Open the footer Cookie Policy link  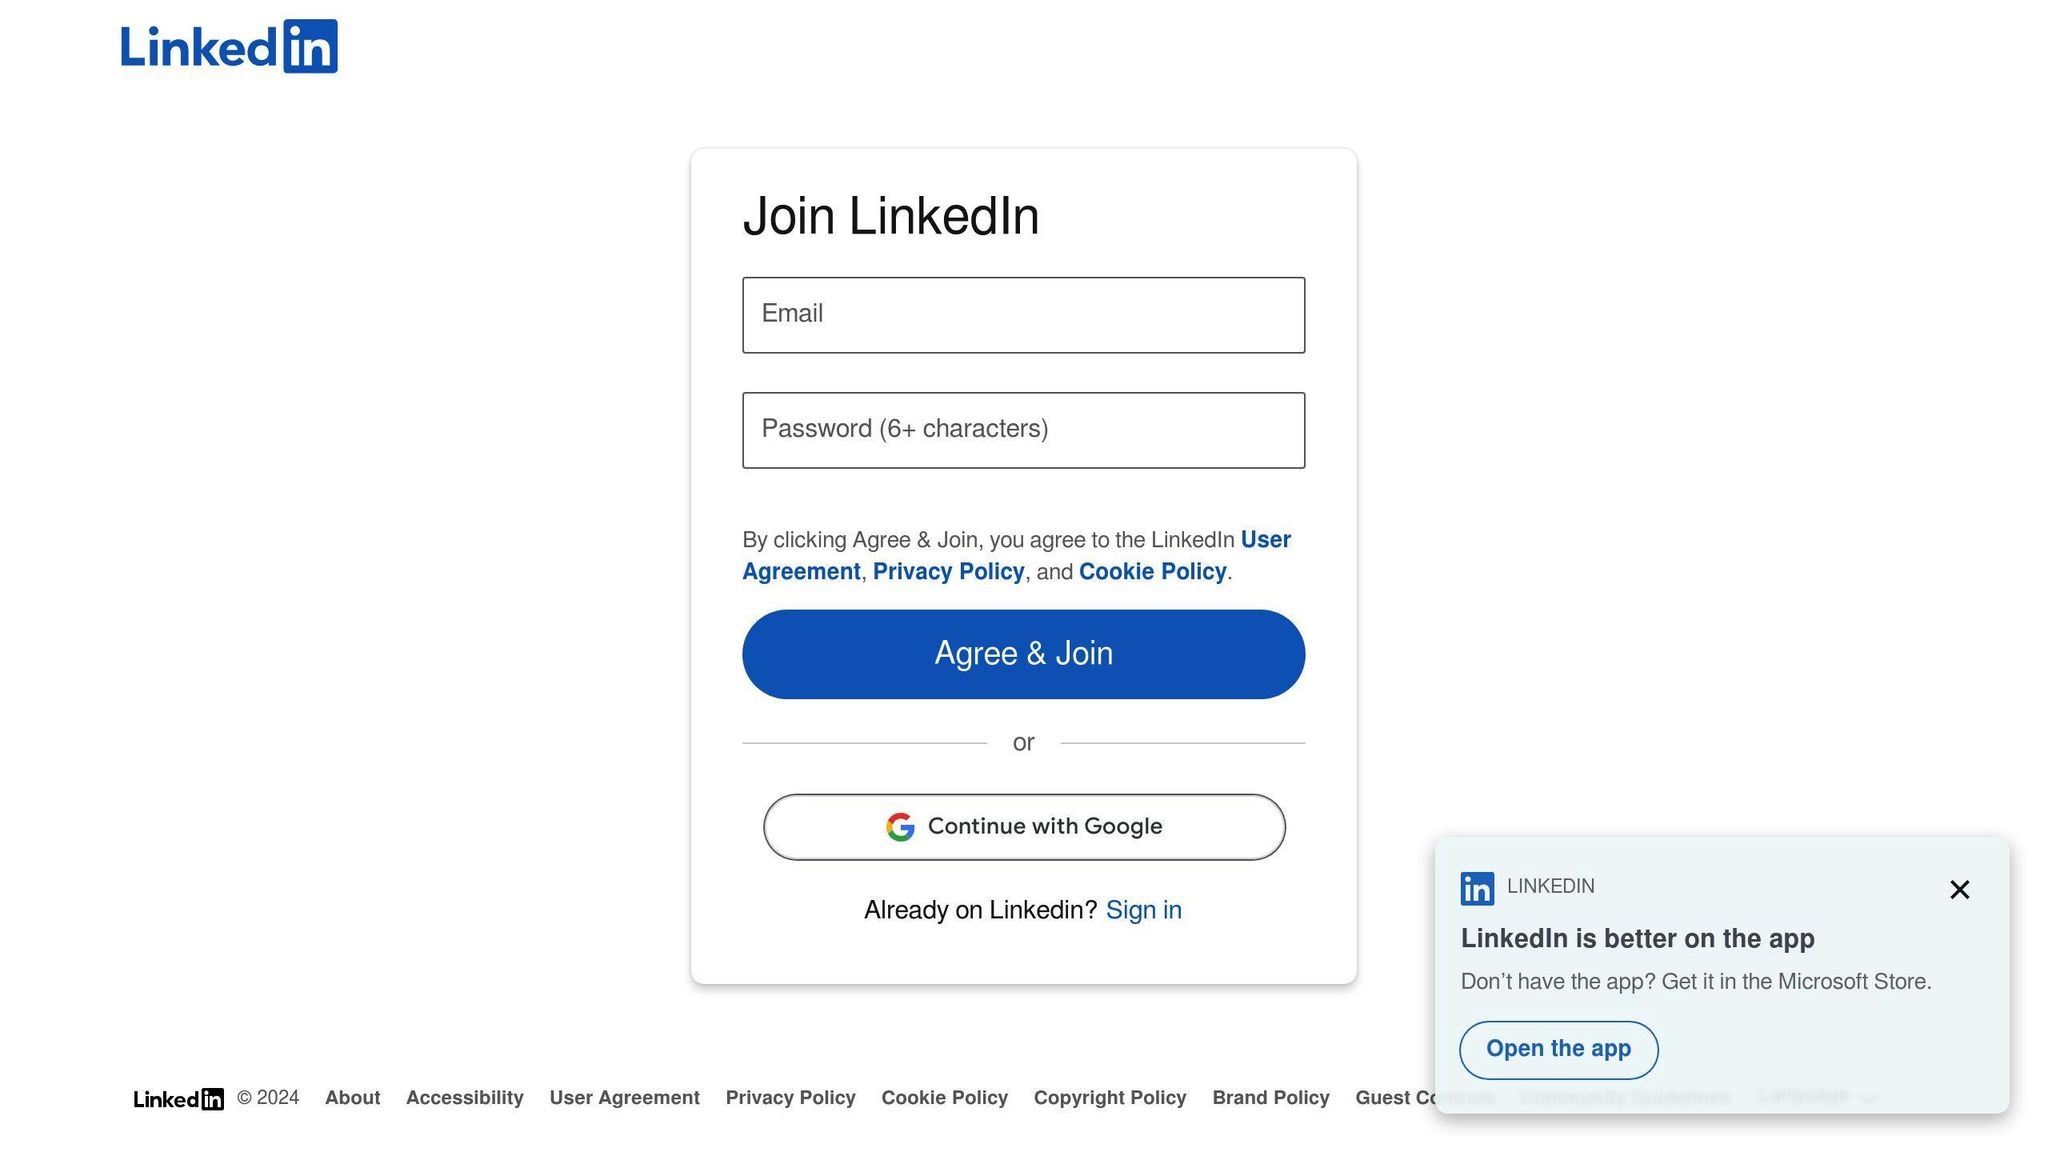pyautogui.click(x=944, y=1098)
